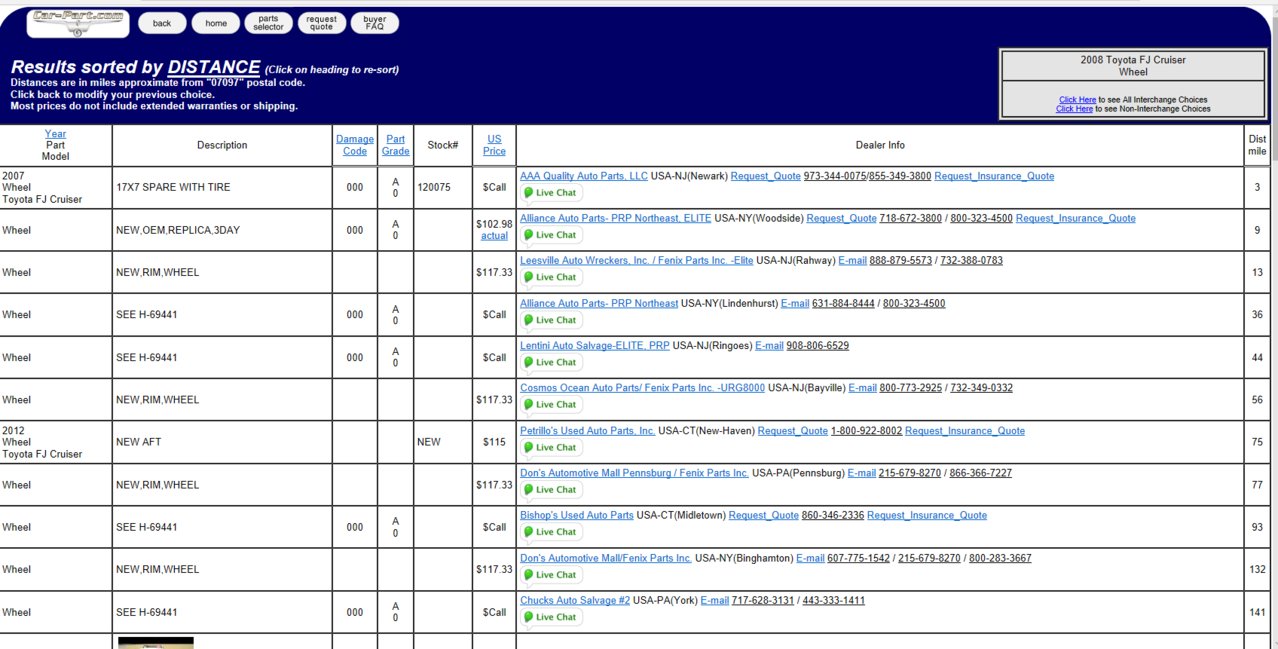Click the actual price link under $102.98
Image resolution: width=1278 pixels, height=649 pixels.
[494, 236]
